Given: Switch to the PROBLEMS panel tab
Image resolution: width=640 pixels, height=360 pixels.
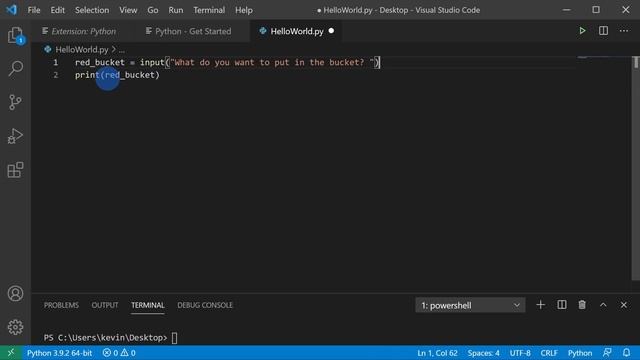Looking at the screenshot, I should [x=61, y=305].
